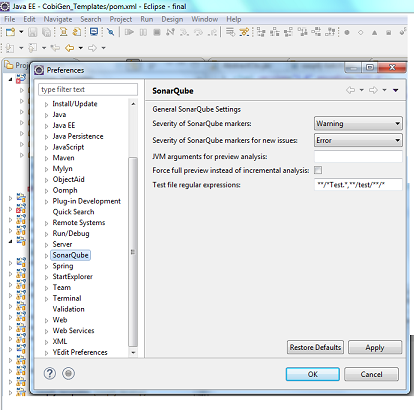414x410 pixels.
Task: Open the New wizard dropdown arrow
Action: click(21, 32)
